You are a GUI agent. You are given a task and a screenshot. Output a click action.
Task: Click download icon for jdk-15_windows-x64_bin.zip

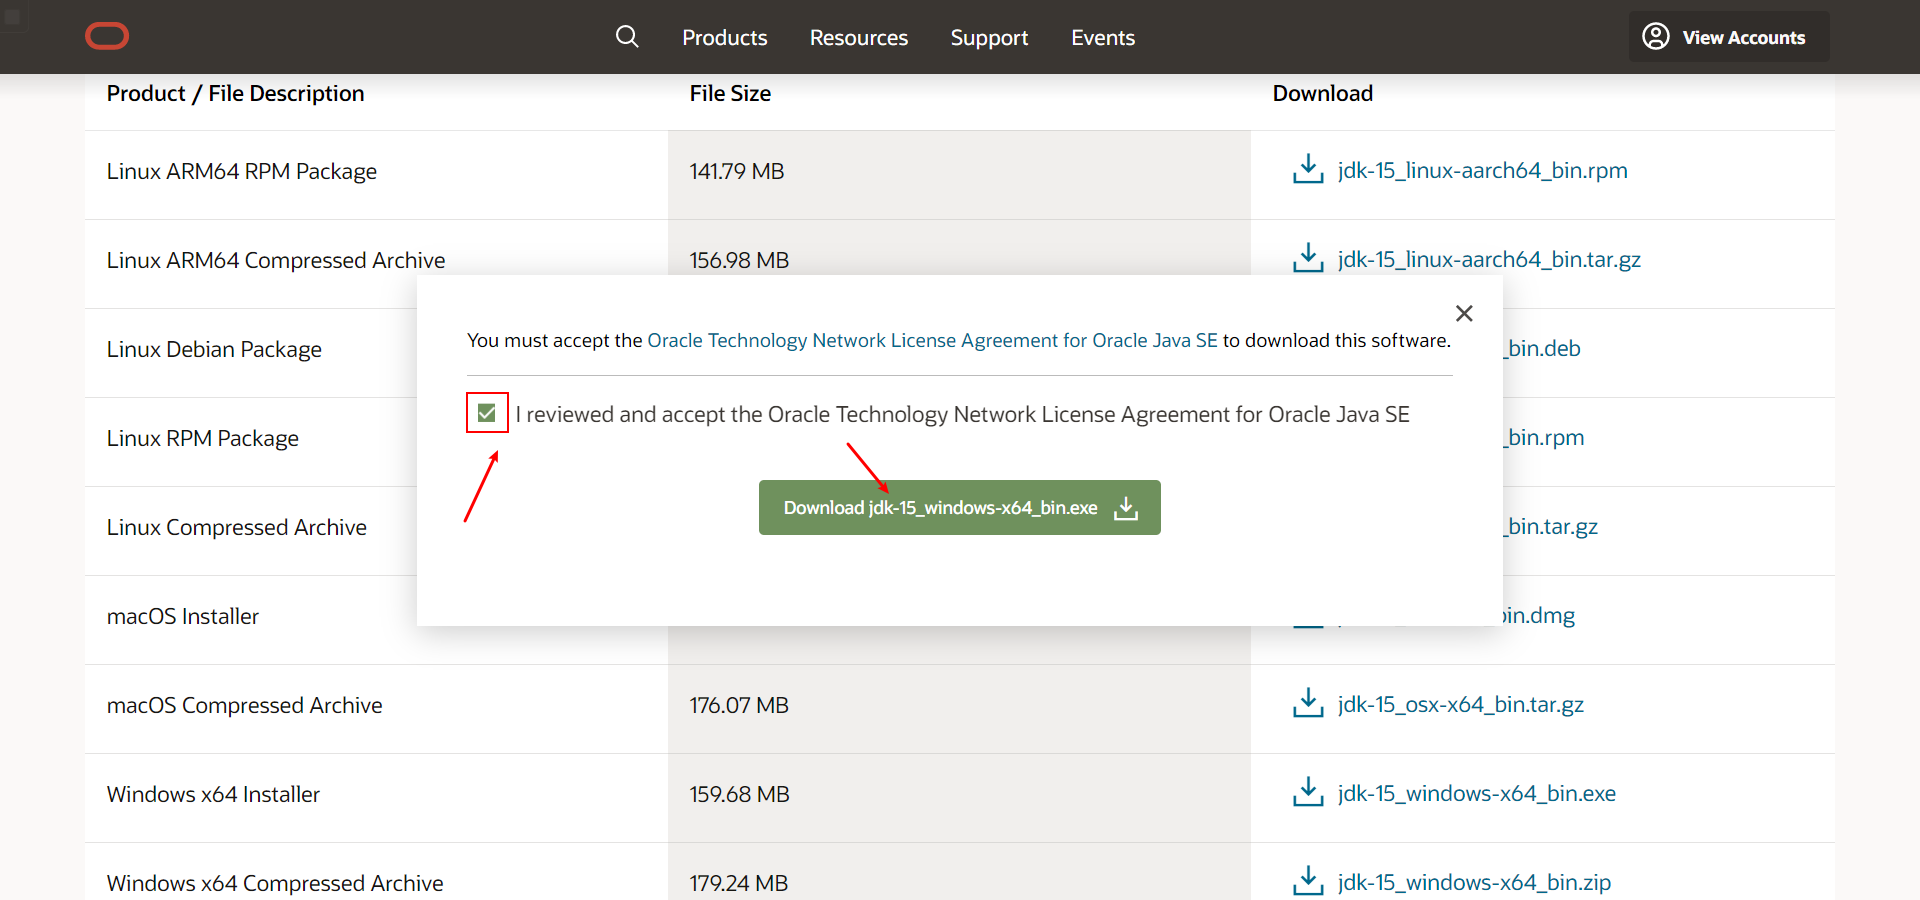pos(1308,881)
